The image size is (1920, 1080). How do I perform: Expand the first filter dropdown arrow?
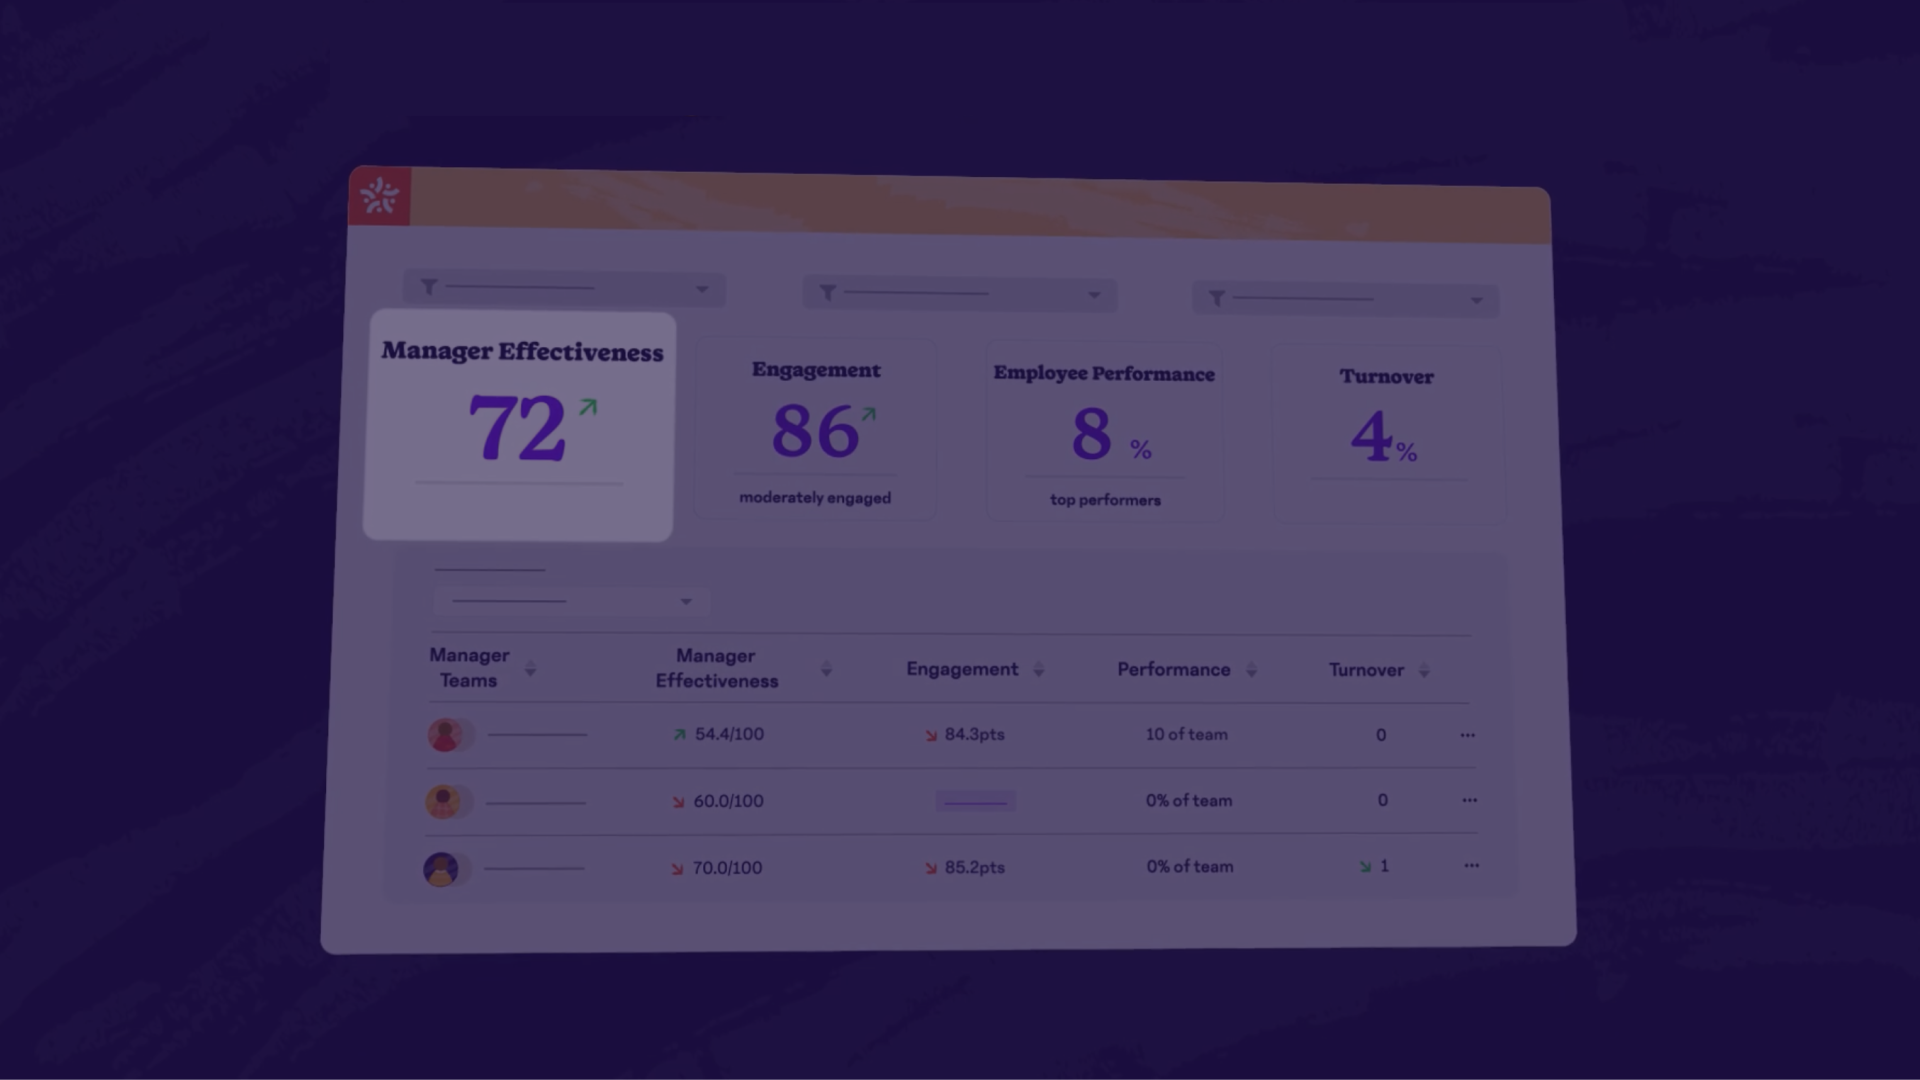[x=702, y=289]
